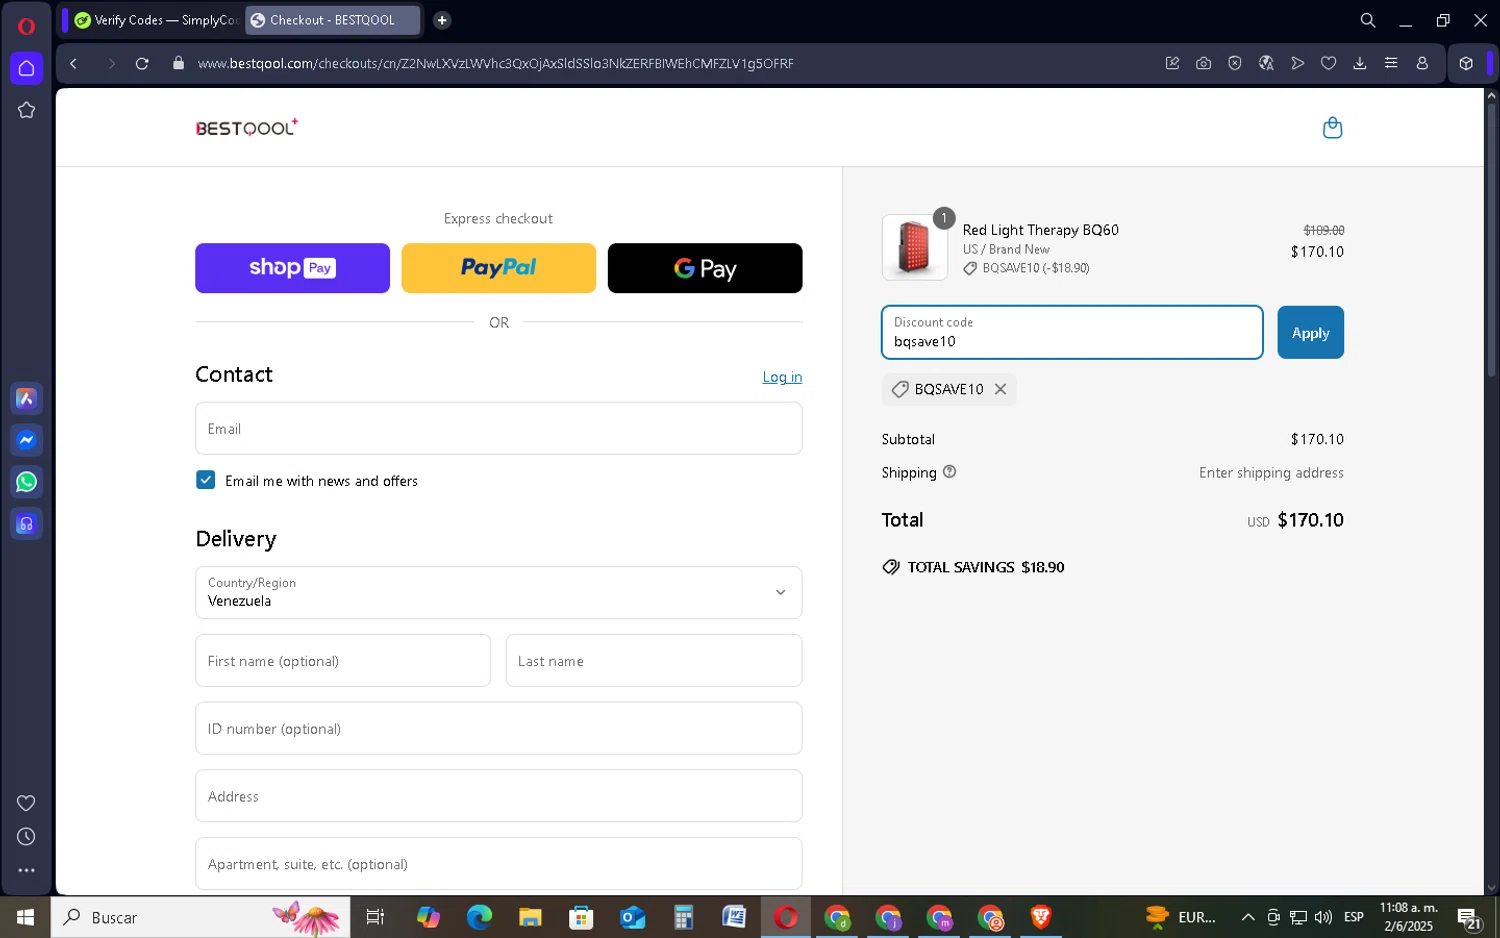The height and width of the screenshot is (938, 1500).
Task: Click into the Email field
Action: point(499,429)
